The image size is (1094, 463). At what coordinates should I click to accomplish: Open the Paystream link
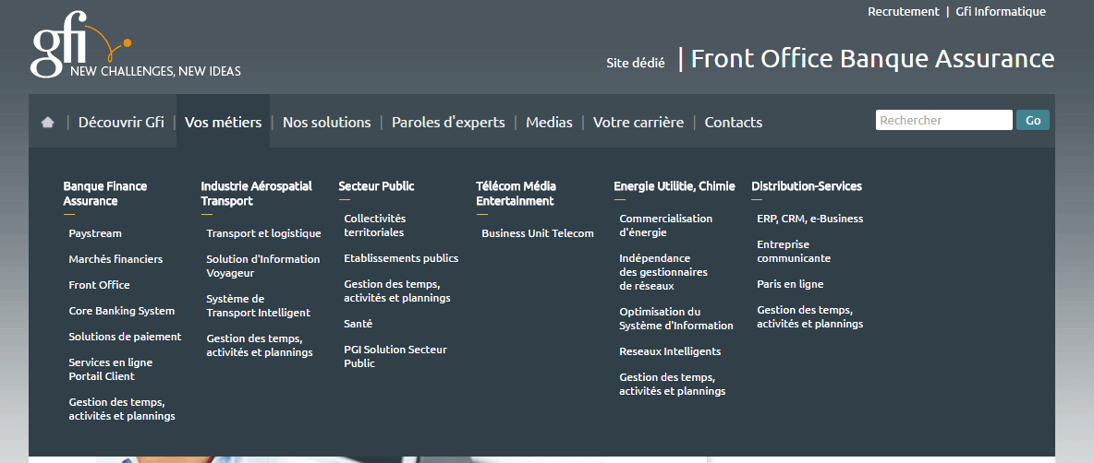[95, 234]
